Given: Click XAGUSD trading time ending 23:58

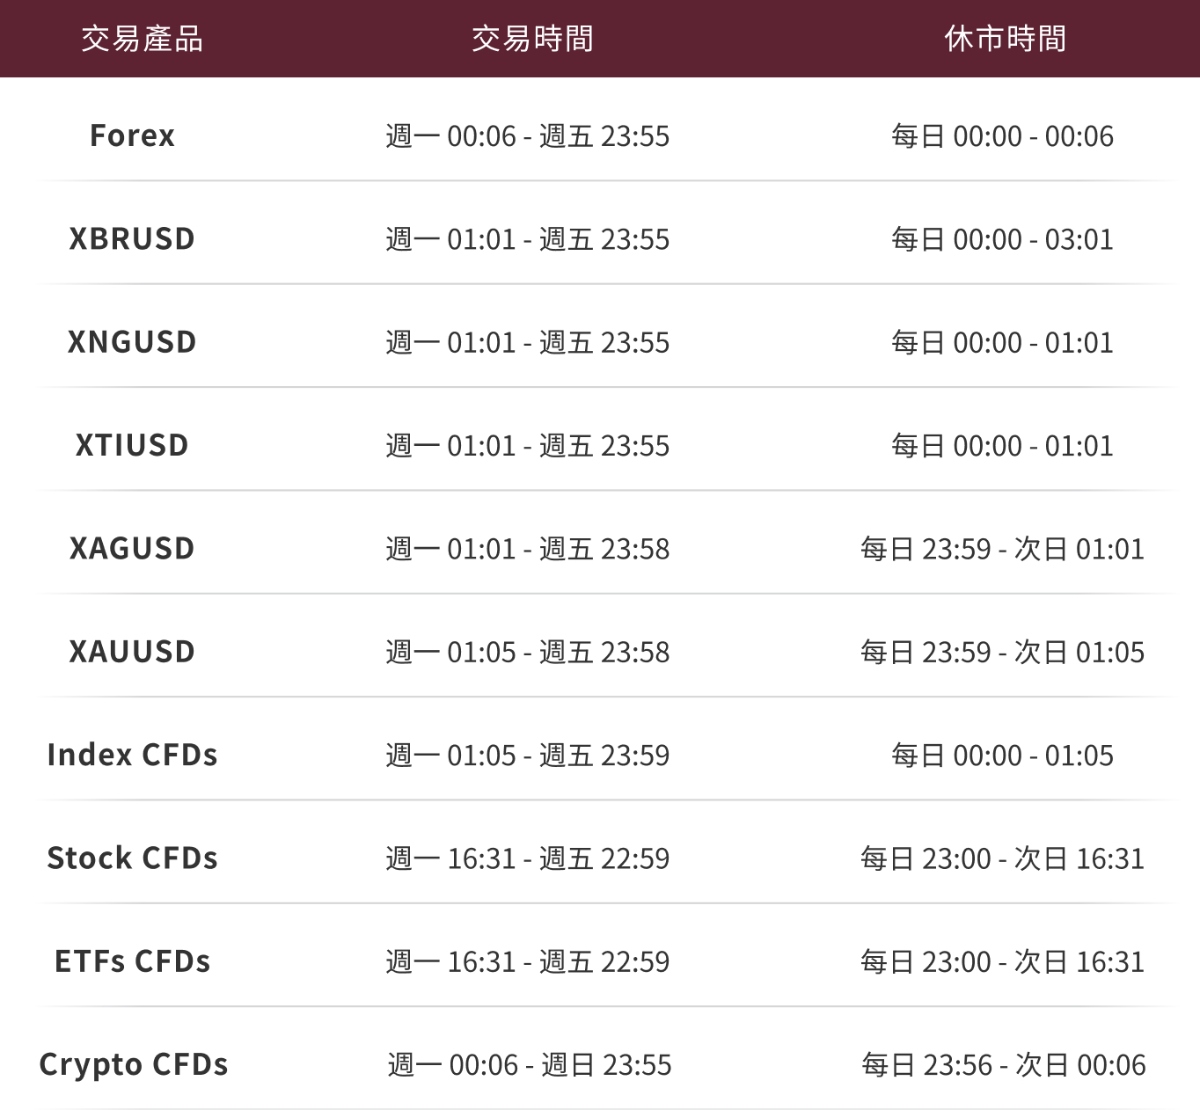Looking at the screenshot, I should (x=528, y=549).
